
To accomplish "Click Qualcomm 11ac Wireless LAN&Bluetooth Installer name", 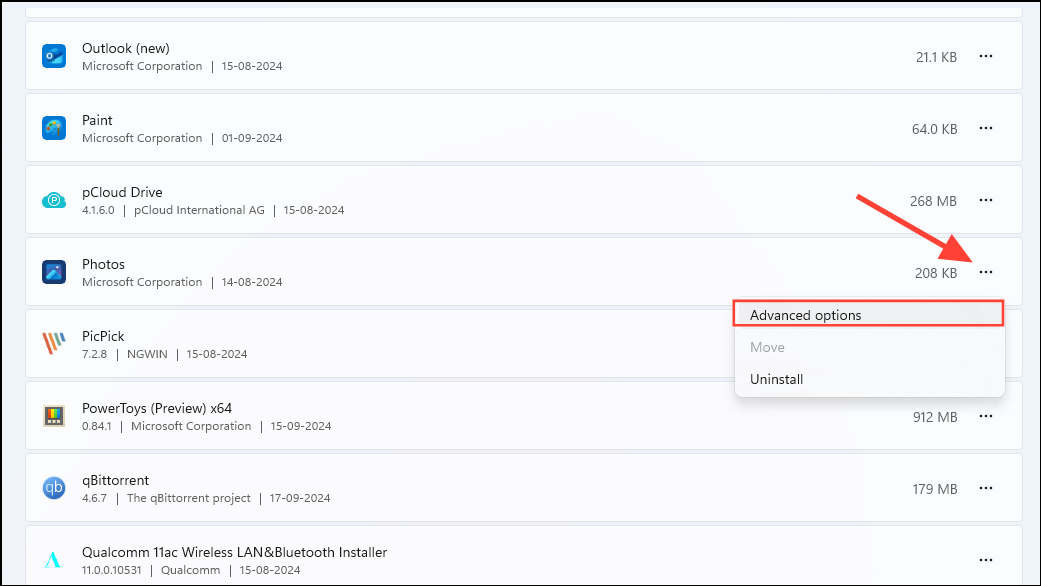I will 234,552.
